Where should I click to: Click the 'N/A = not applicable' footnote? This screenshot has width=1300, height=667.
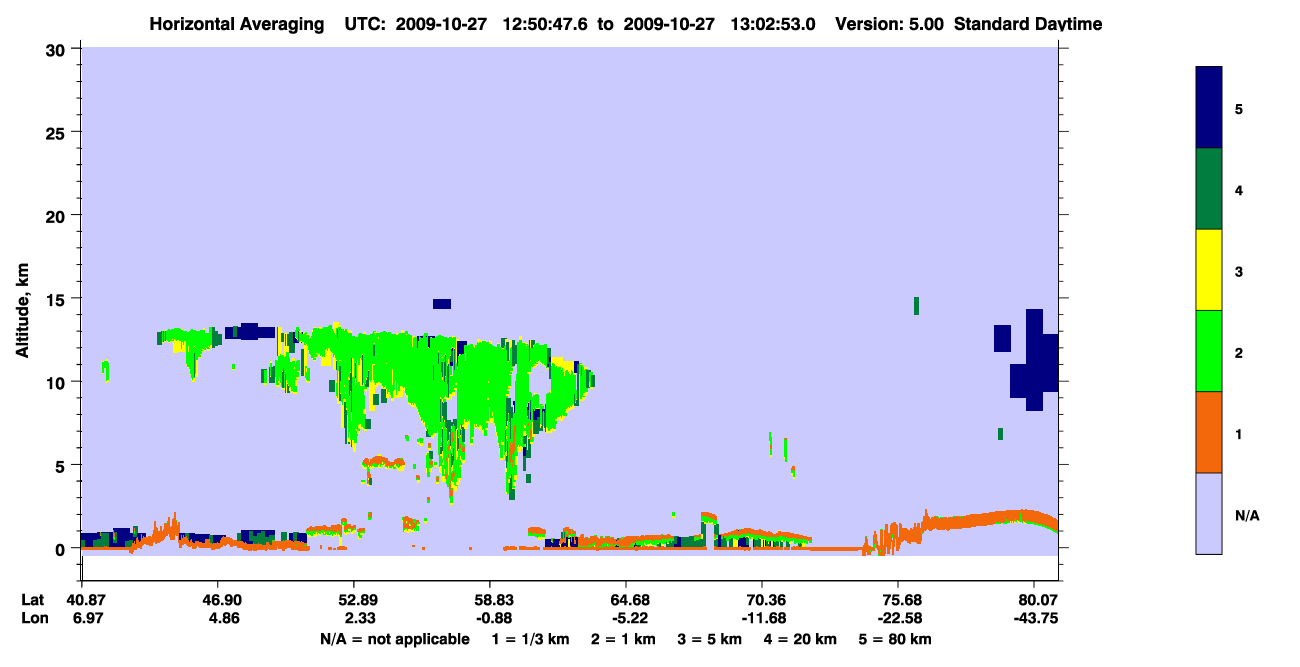394,639
